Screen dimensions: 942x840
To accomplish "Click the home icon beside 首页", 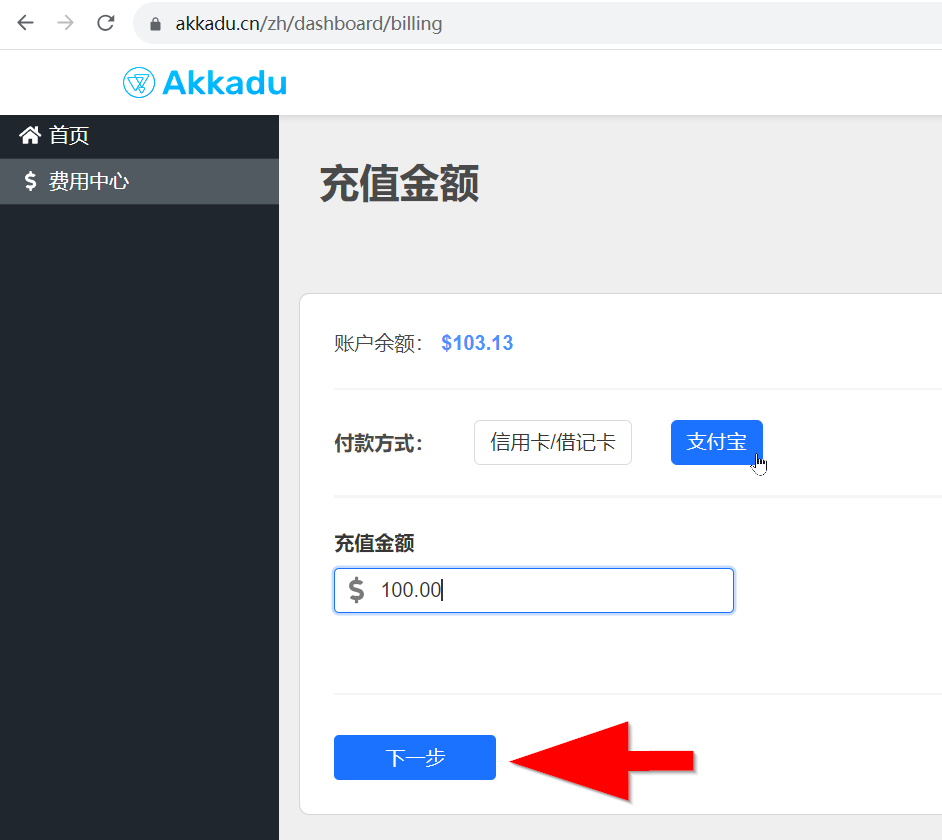I will [x=30, y=135].
